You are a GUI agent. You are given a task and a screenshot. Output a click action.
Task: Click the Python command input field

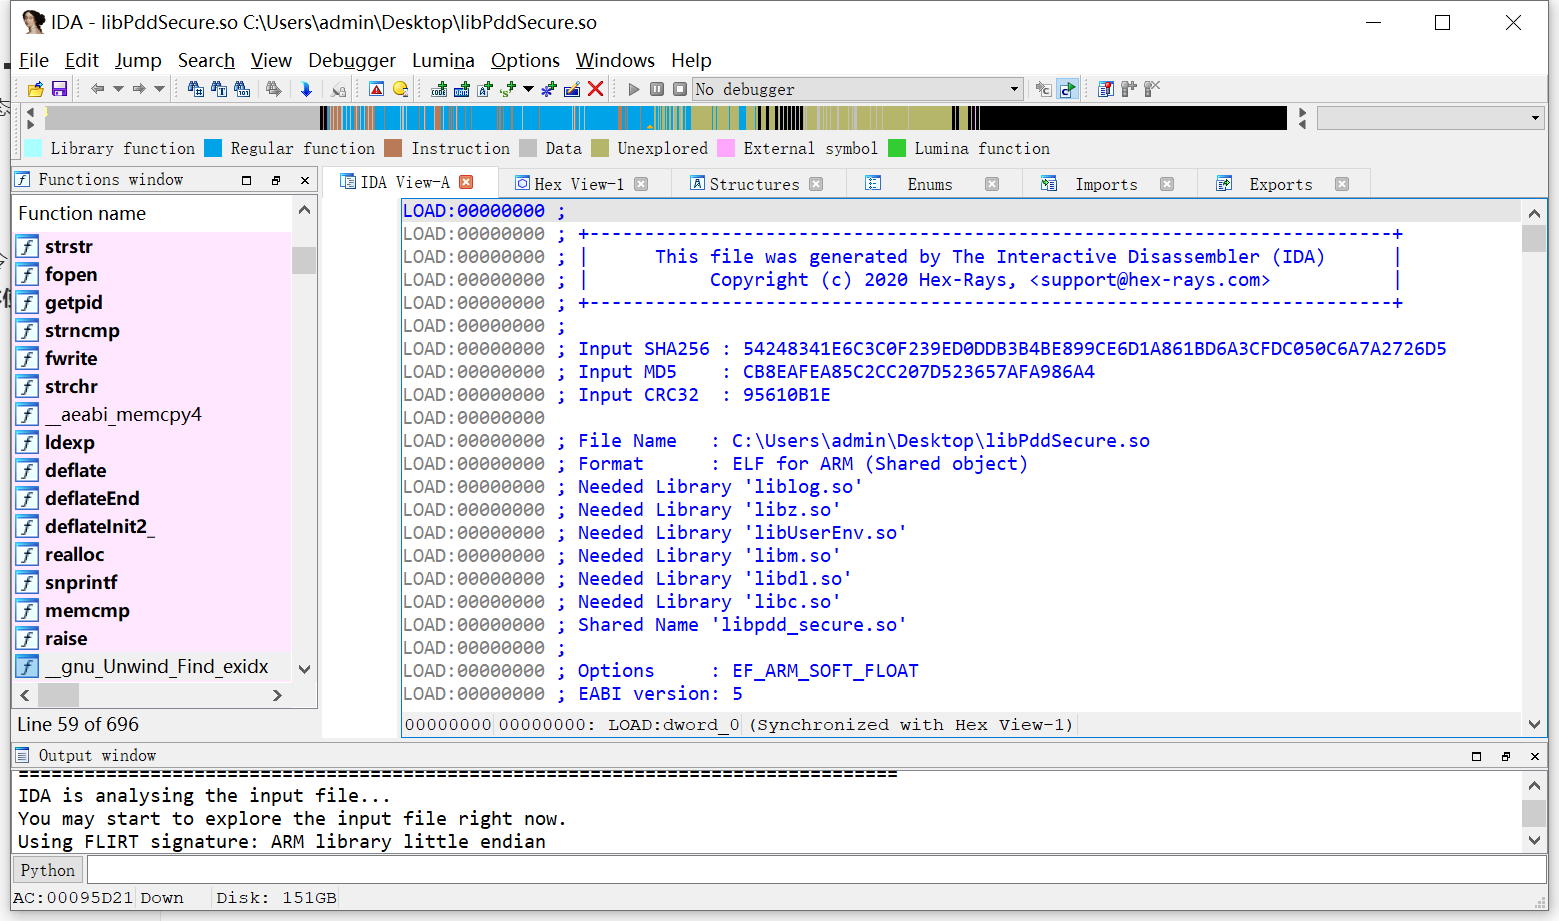[x=816, y=870]
